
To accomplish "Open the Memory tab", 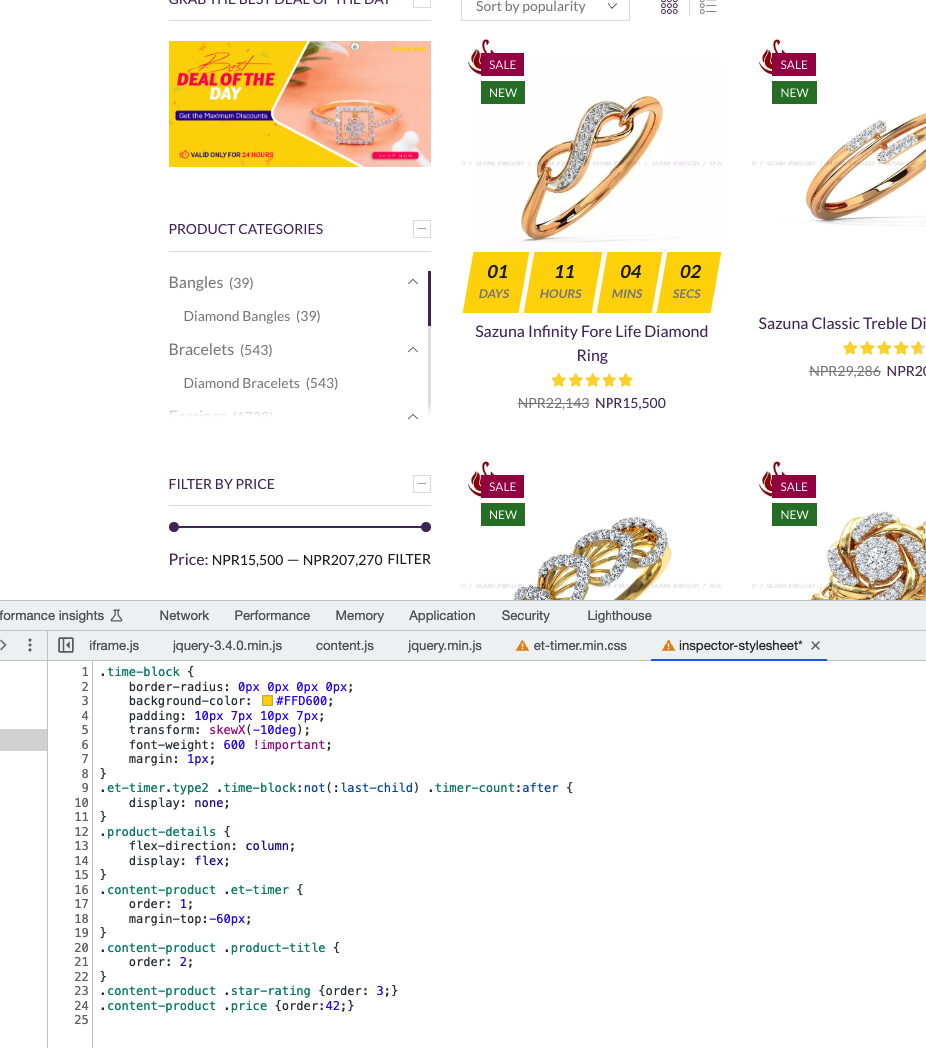I will [x=360, y=616].
